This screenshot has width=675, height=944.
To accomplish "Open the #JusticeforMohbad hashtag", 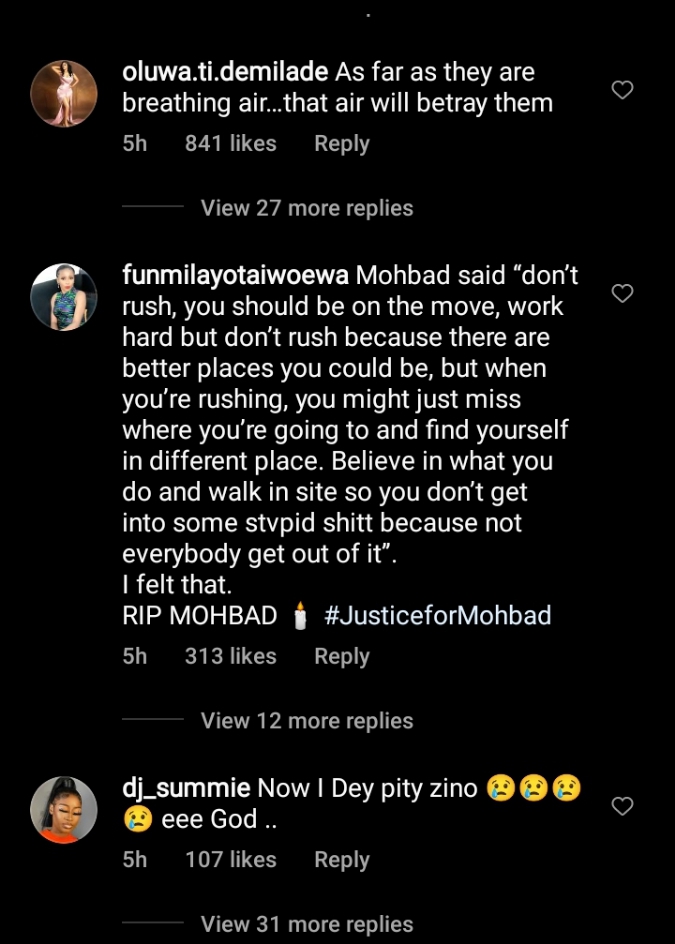I will tap(437, 615).
